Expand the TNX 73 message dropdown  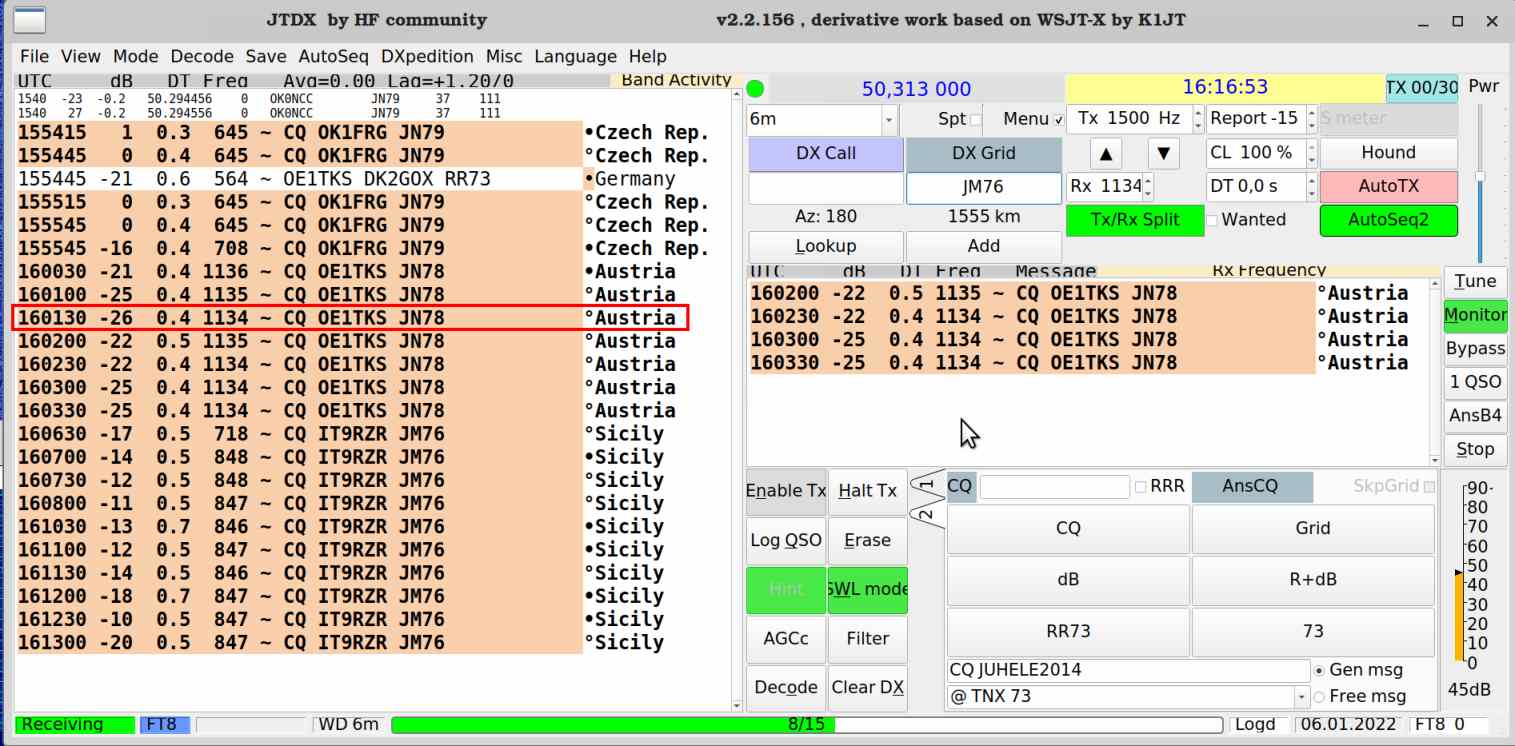point(1301,696)
